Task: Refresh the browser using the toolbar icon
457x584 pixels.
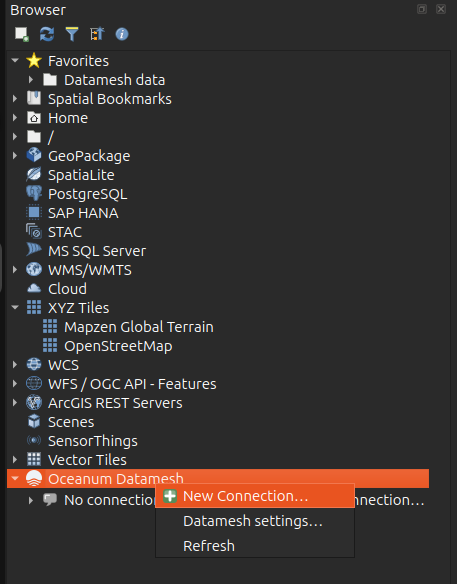Action: [x=47, y=34]
